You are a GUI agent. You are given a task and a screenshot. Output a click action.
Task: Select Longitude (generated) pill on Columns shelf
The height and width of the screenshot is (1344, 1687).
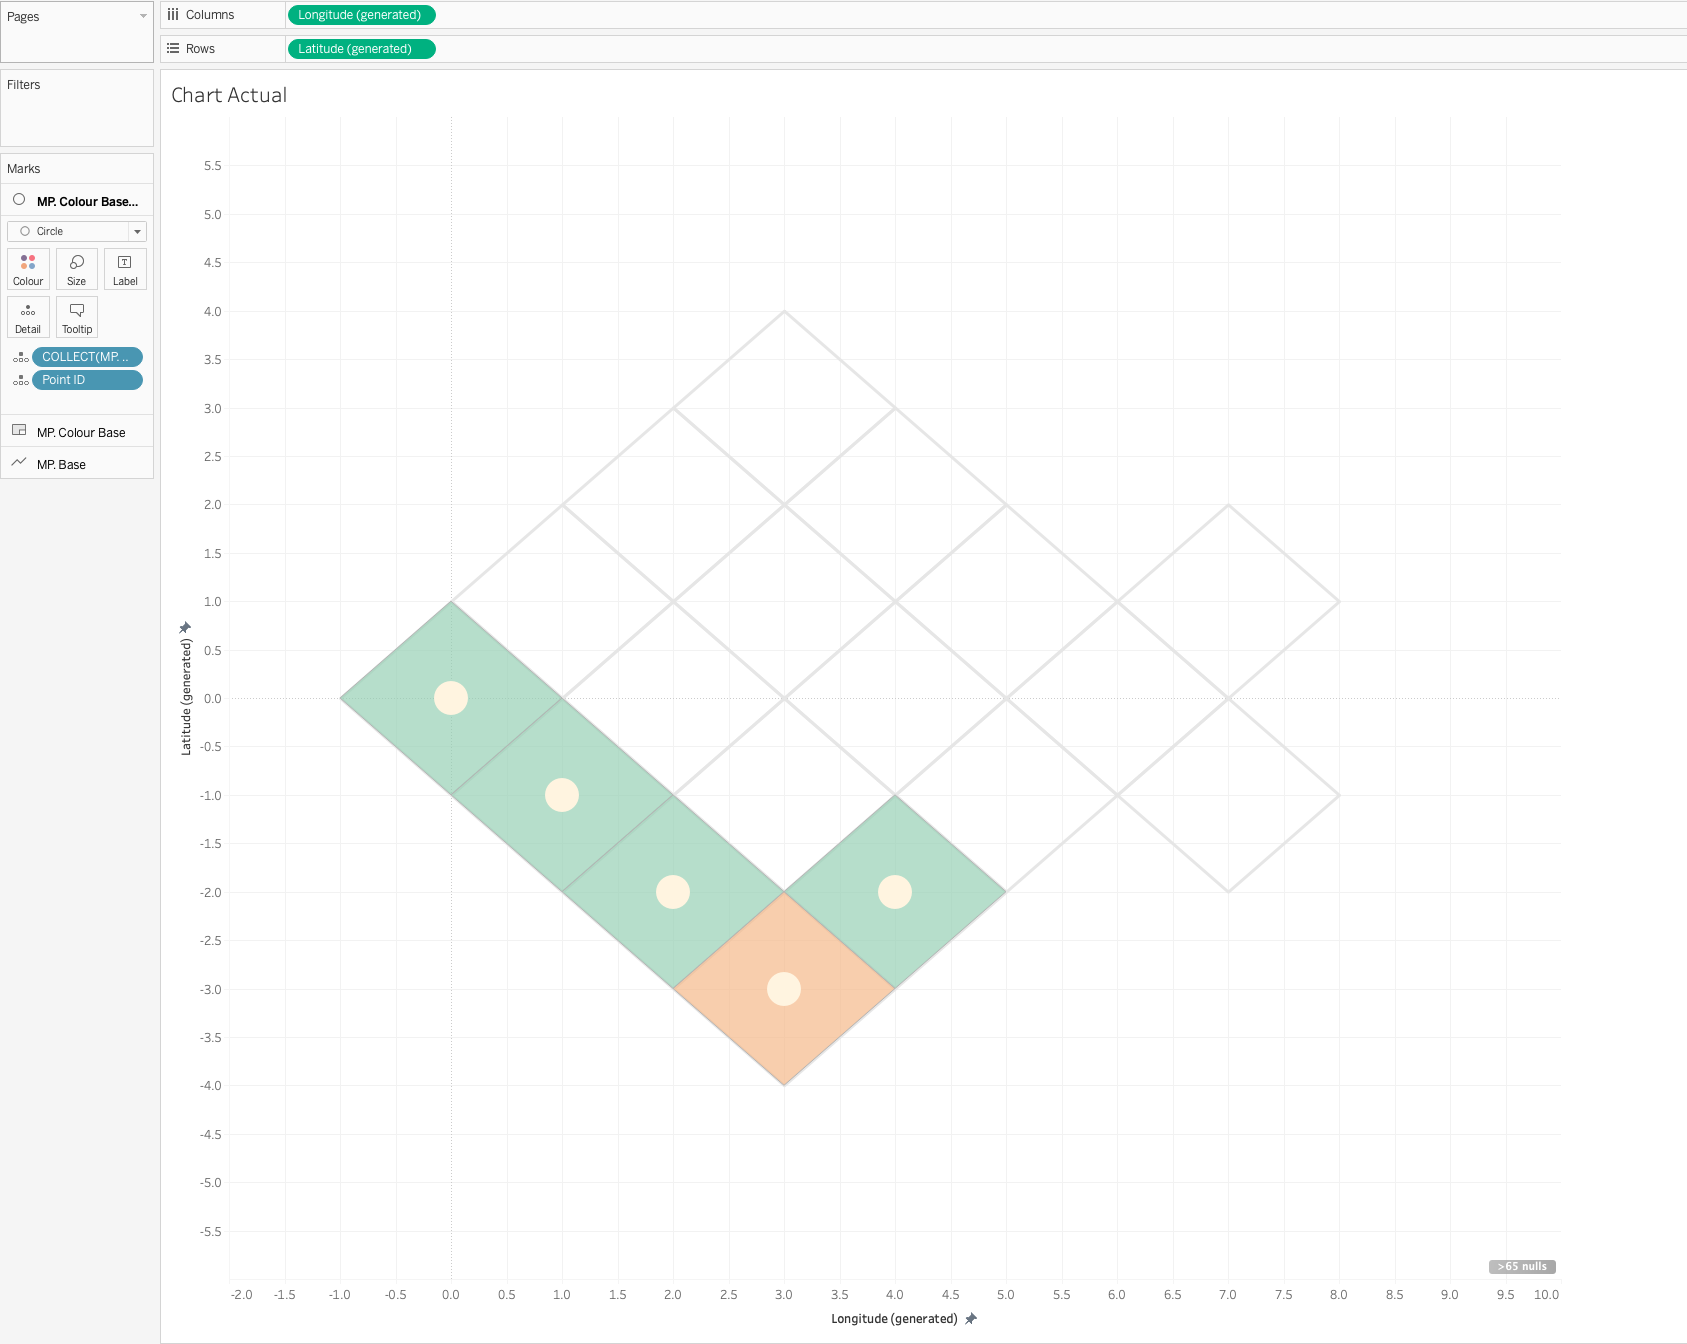click(361, 15)
